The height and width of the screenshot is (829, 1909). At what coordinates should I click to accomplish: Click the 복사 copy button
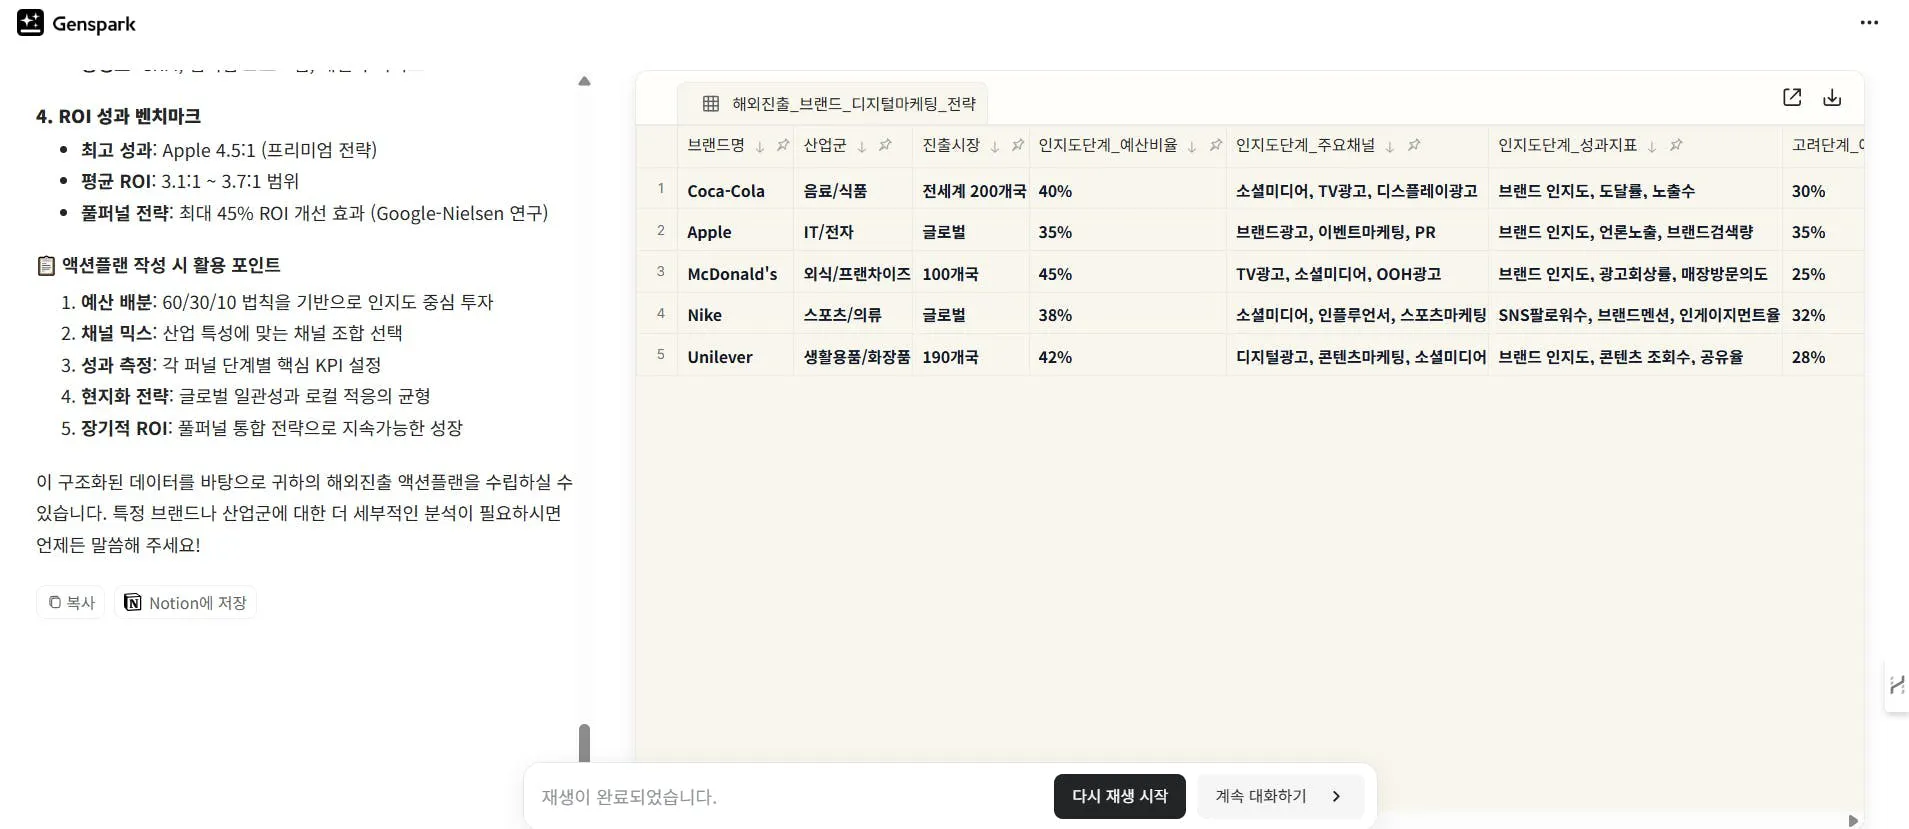(71, 602)
